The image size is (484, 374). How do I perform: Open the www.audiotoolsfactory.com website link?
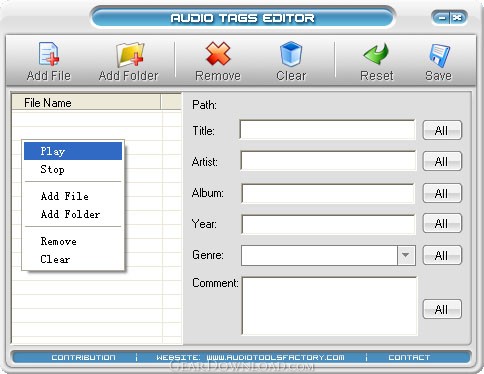[275, 357]
